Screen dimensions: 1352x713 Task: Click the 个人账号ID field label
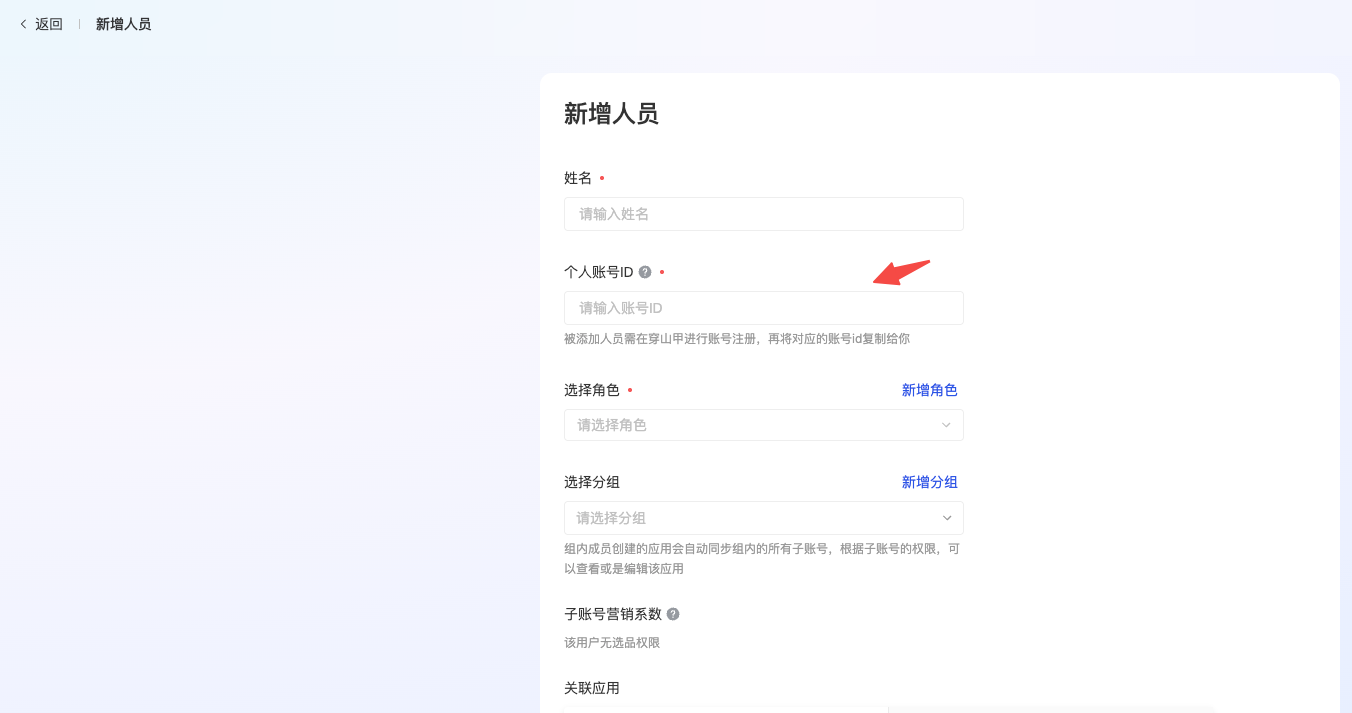598,272
